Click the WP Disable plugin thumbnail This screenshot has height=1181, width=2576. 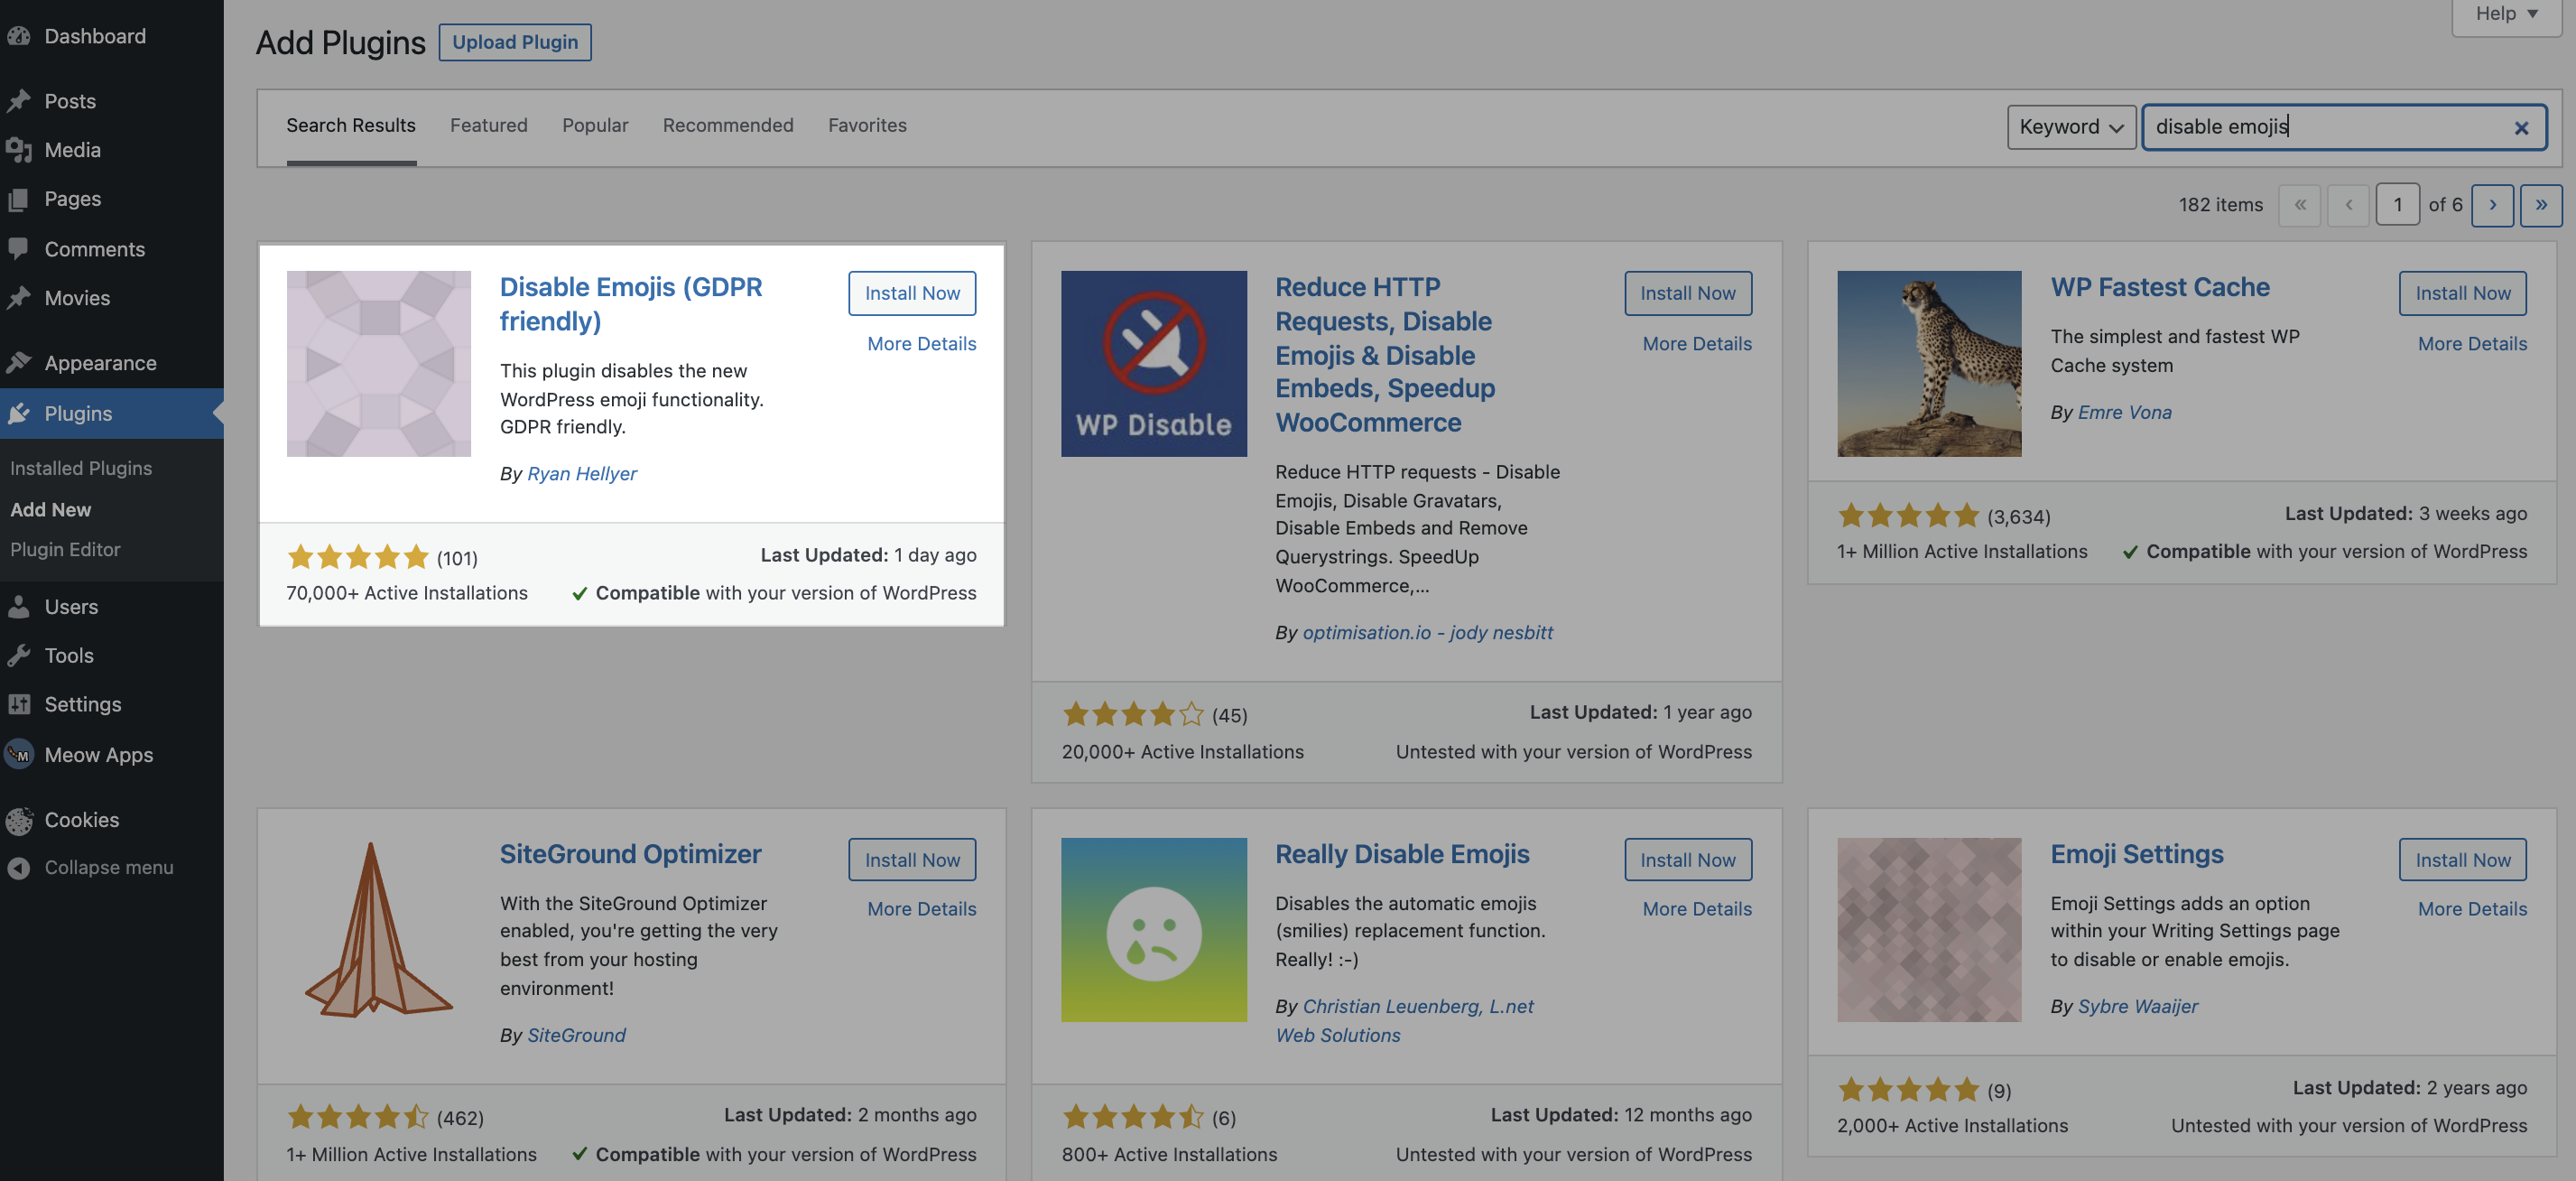(1153, 363)
